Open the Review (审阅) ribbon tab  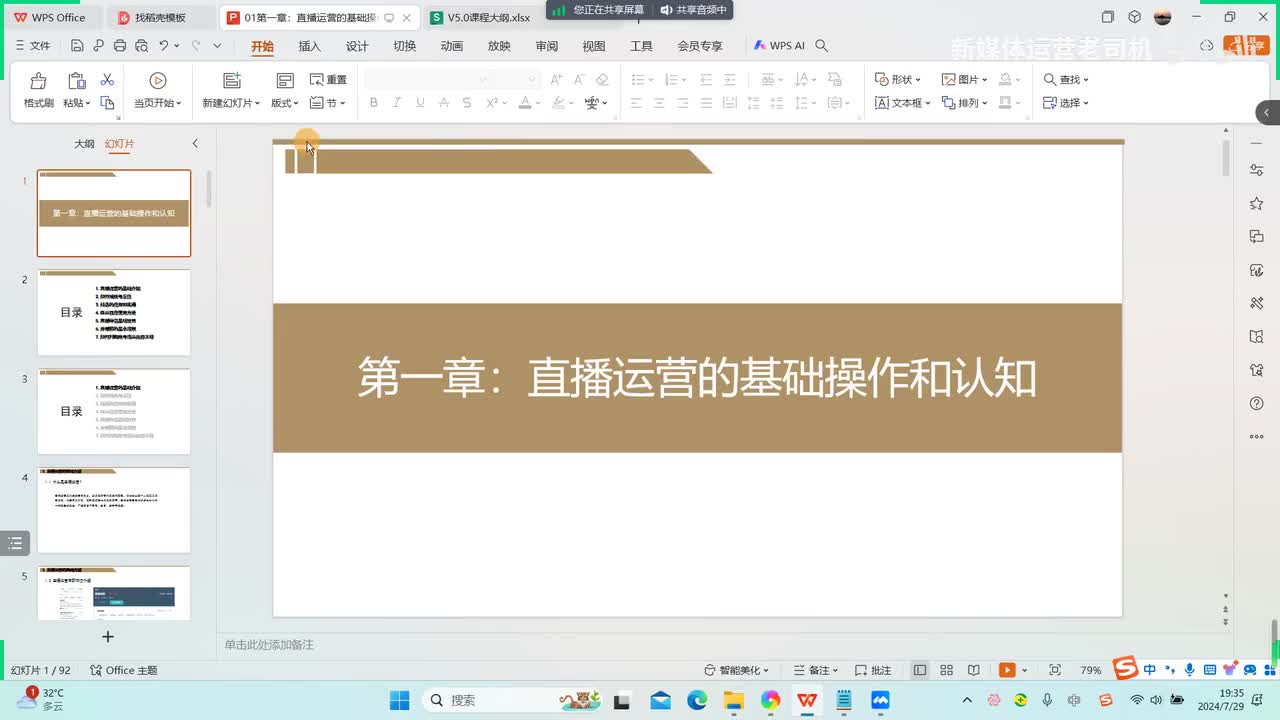tap(546, 46)
